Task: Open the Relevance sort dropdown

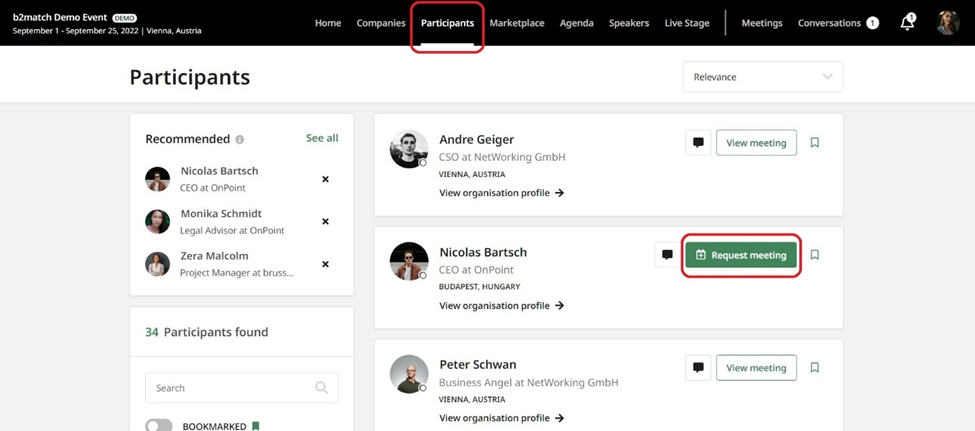Action: (x=762, y=77)
